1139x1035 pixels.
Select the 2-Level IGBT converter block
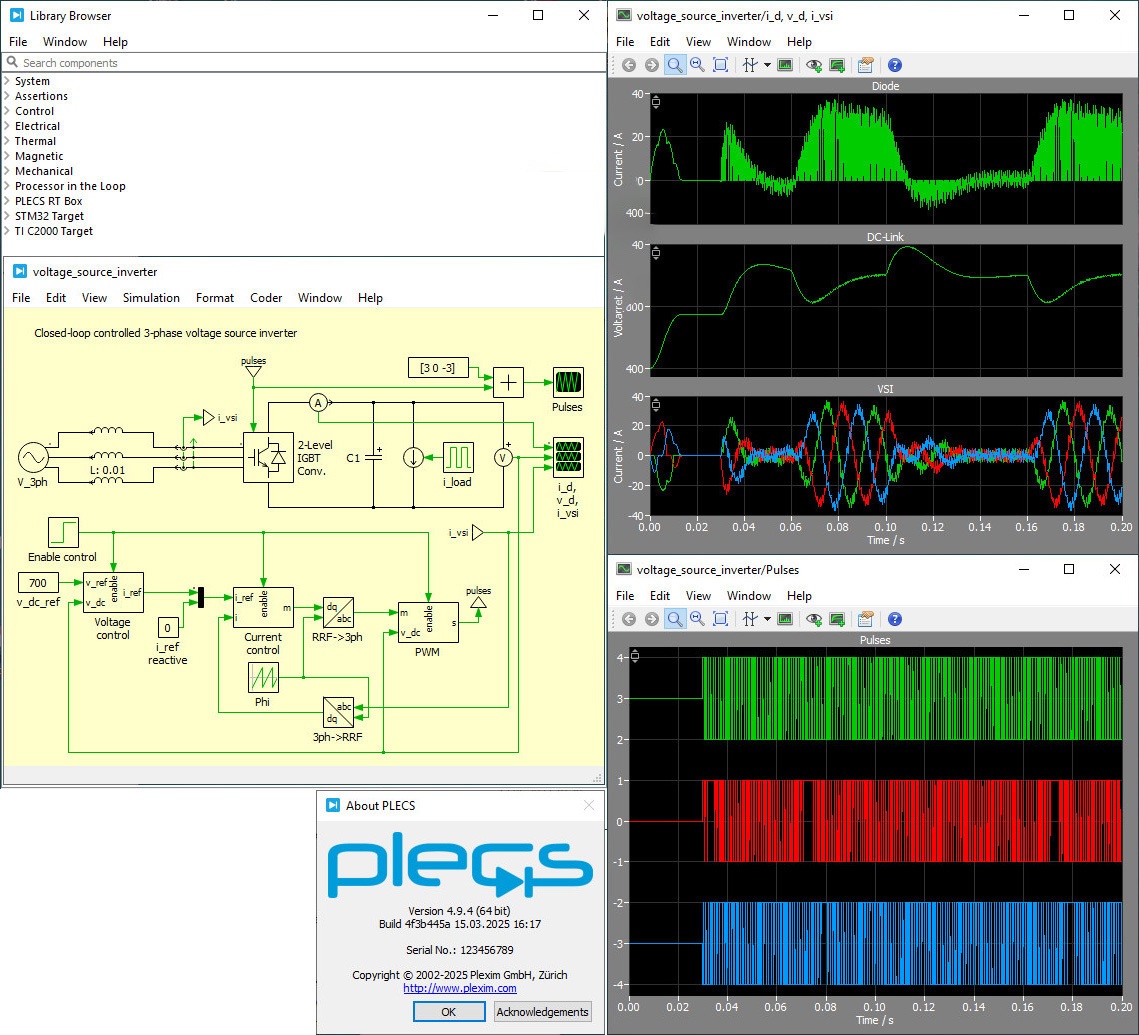point(268,457)
